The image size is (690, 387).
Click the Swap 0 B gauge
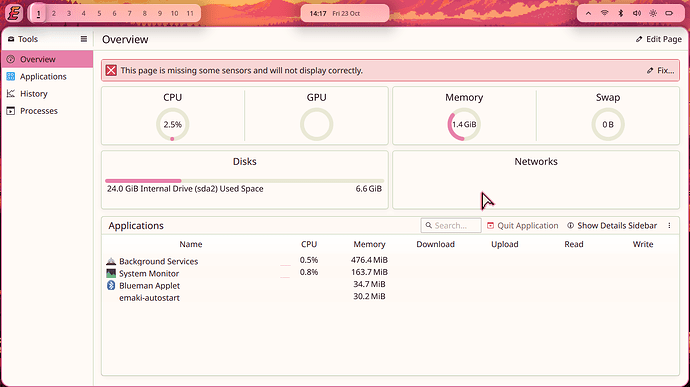608,125
